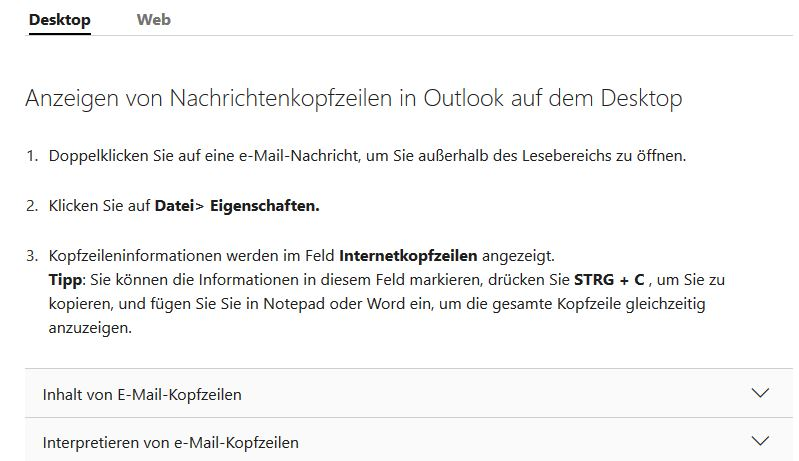Image resolution: width=799 pixels, height=461 pixels.
Task: Select the Desktop tab
Action: coord(60,20)
